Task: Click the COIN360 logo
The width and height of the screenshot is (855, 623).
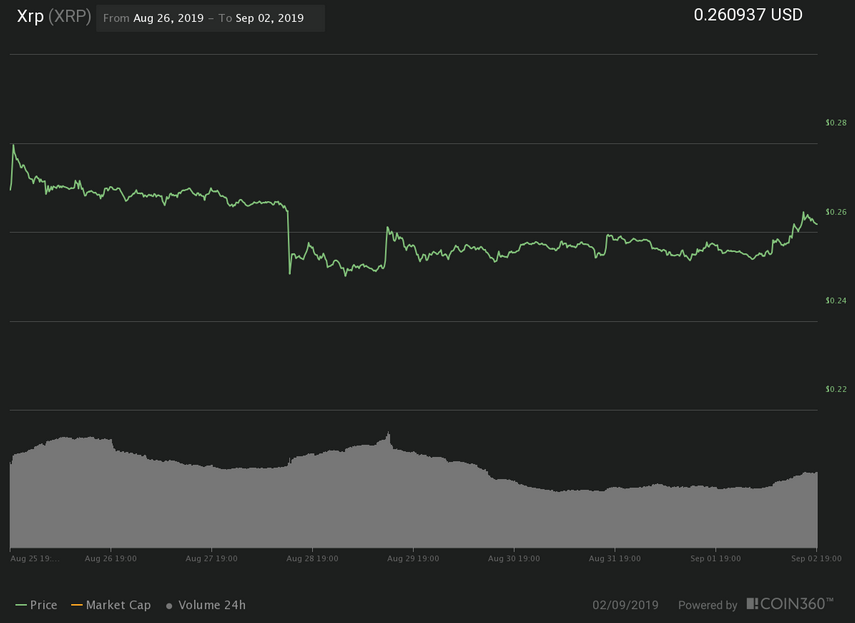Action: click(790, 604)
